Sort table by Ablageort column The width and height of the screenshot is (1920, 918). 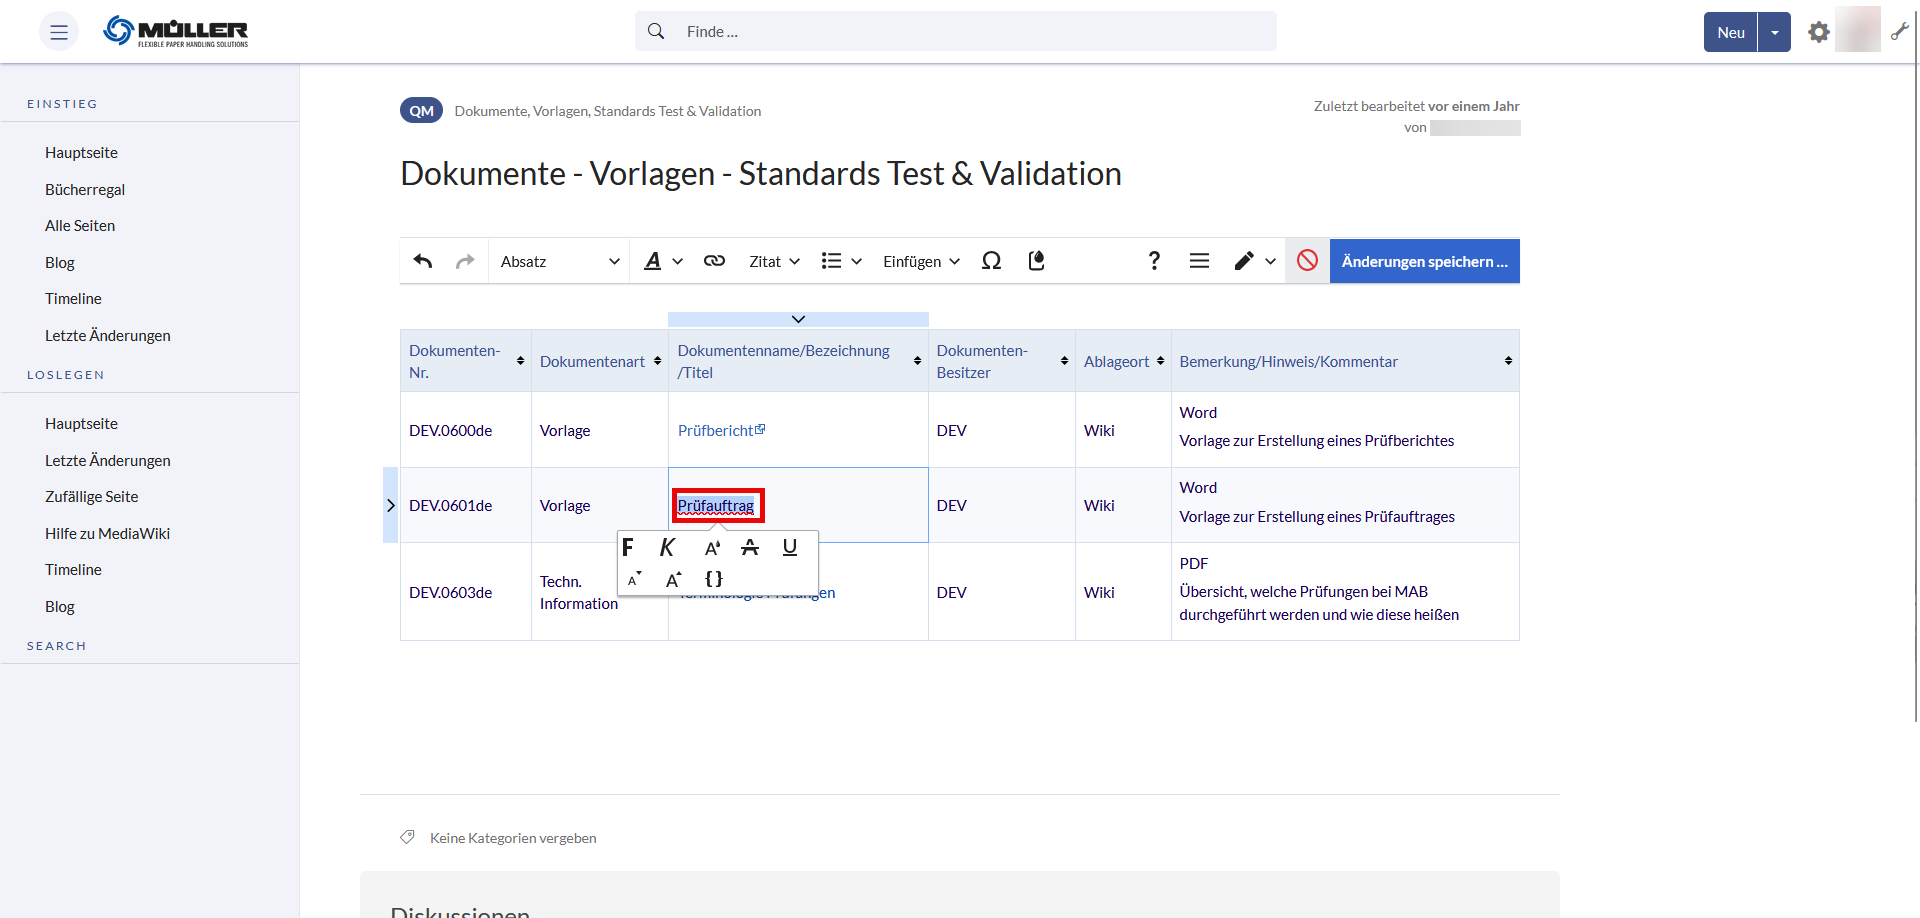point(1160,361)
